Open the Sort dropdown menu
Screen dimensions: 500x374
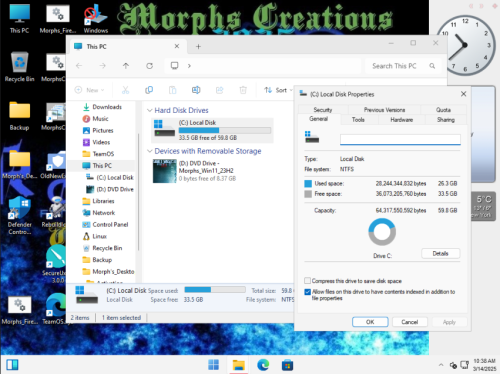tap(278, 90)
